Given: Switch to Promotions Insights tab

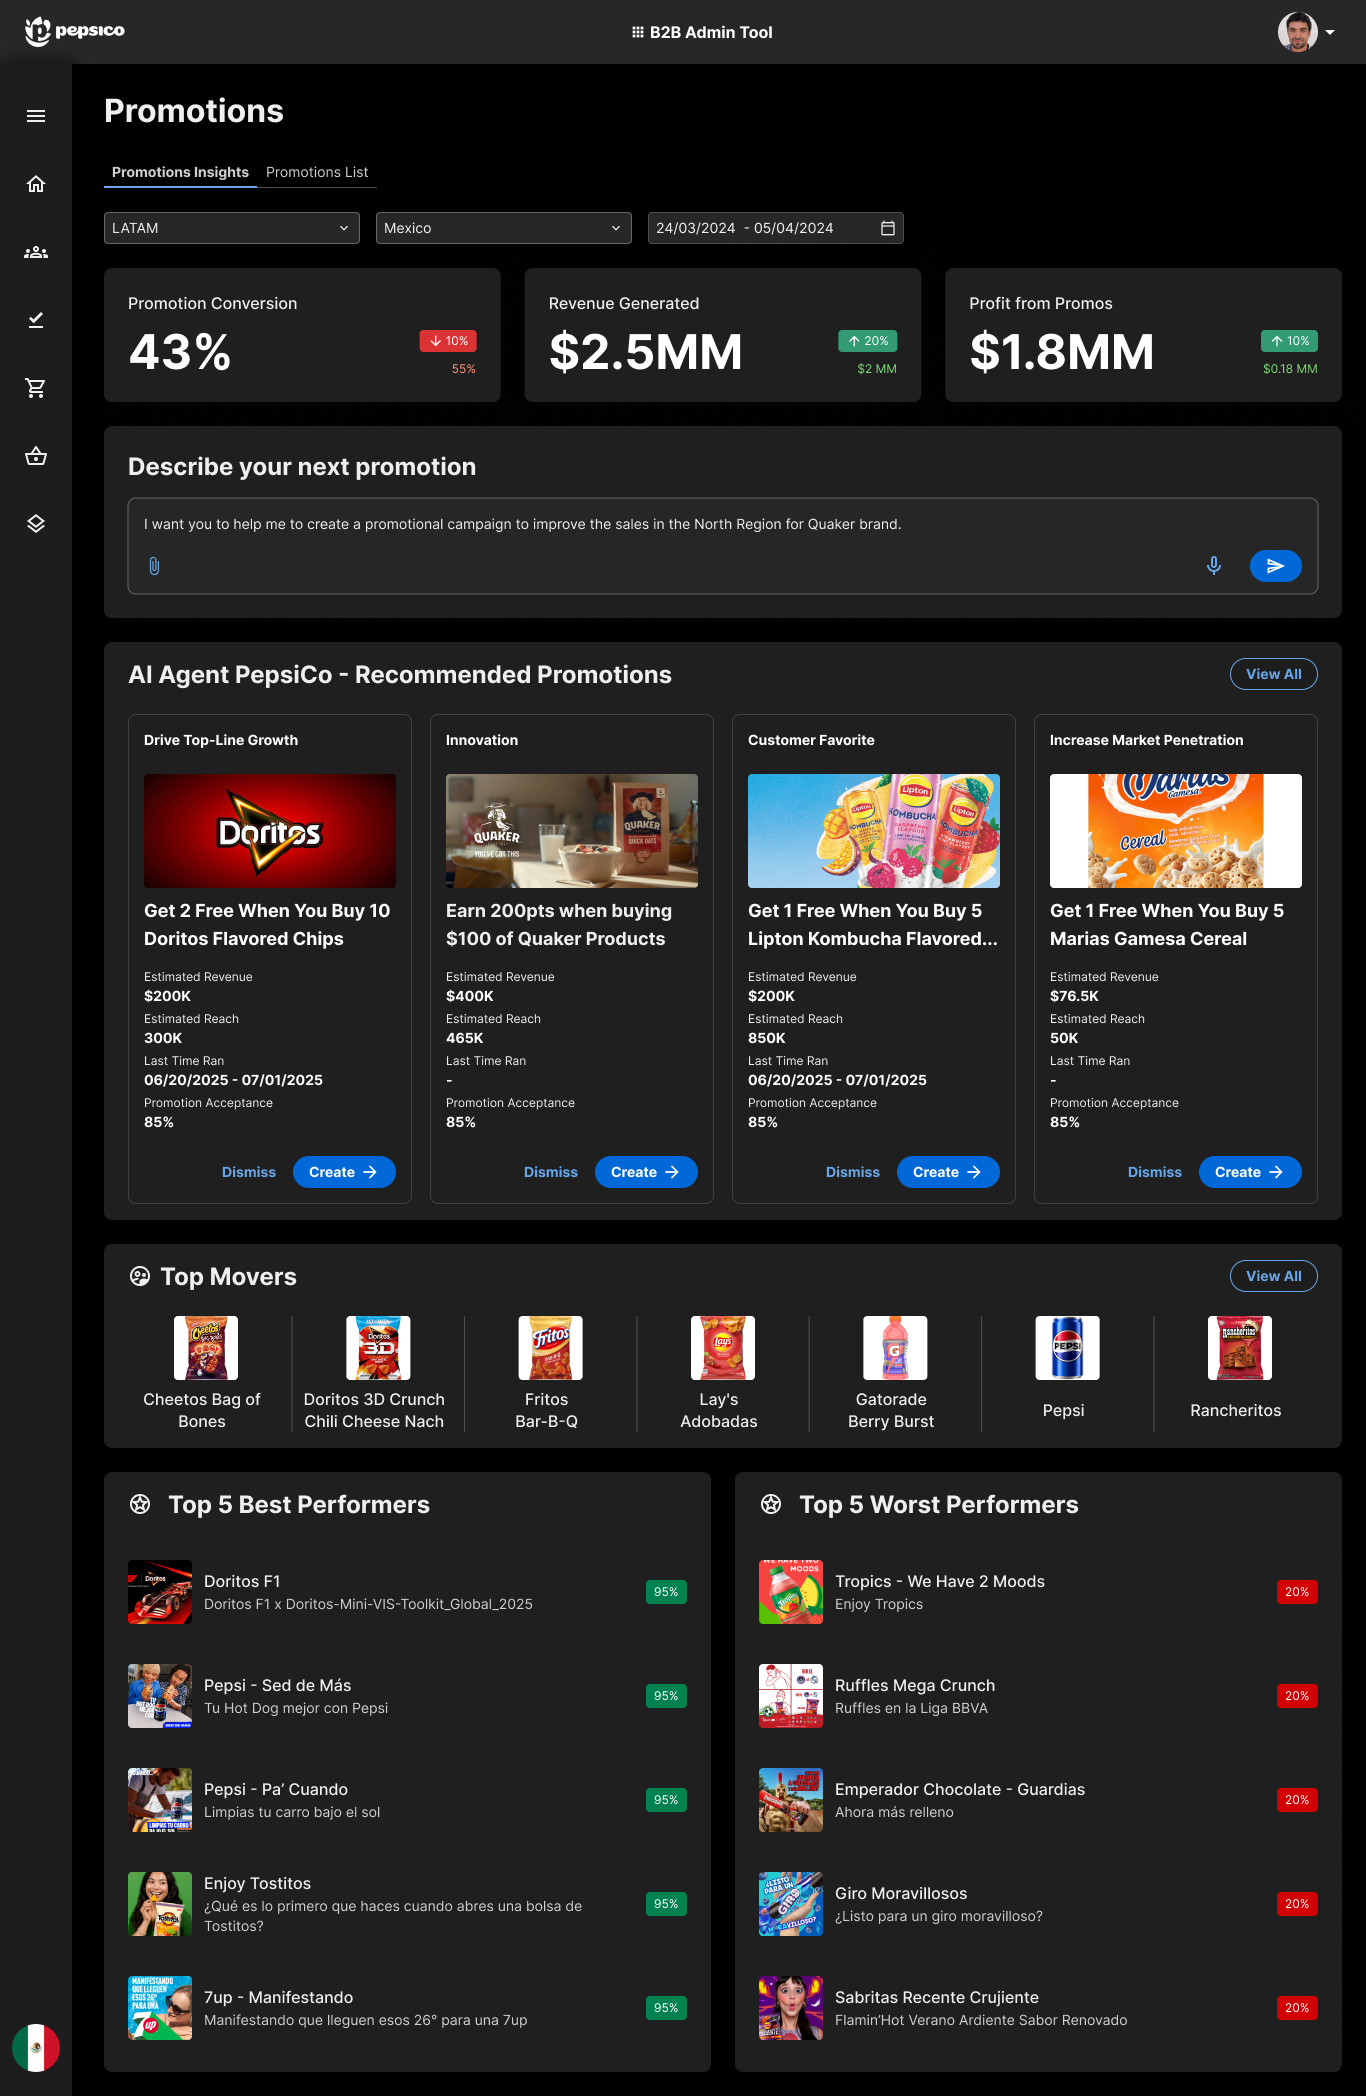Looking at the screenshot, I should (x=180, y=172).
